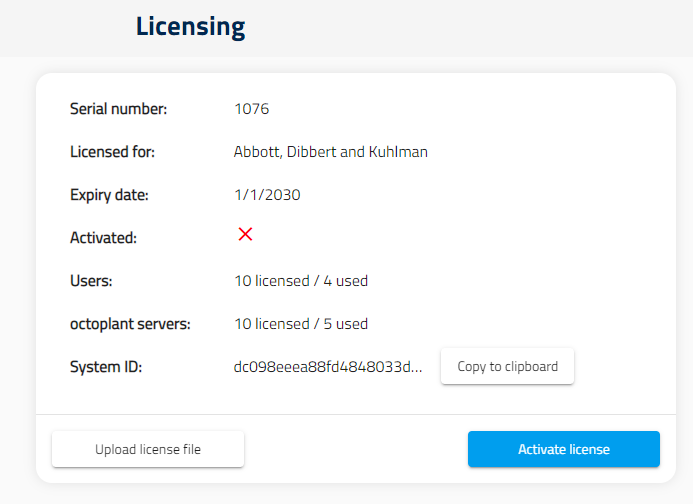The width and height of the screenshot is (693, 504).
Task: Click octoplant servers usage value
Action: [301, 324]
